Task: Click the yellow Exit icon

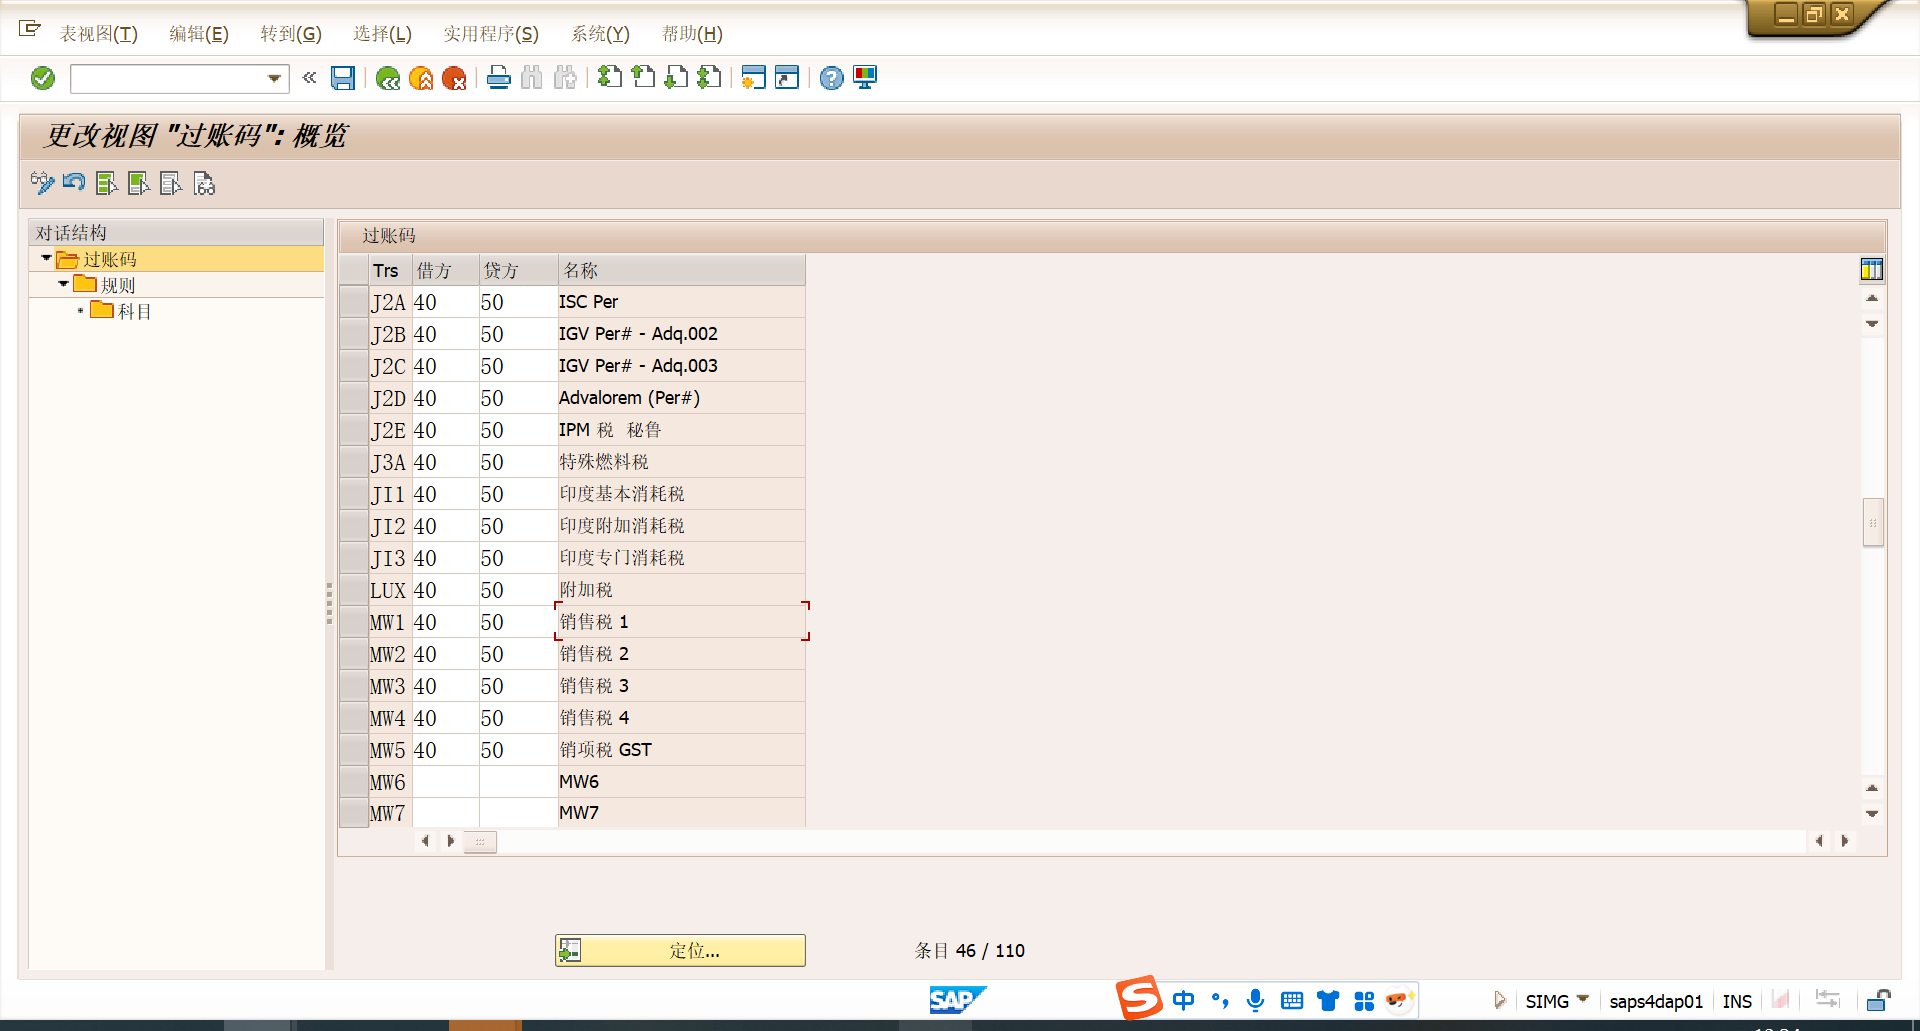Action: tap(421, 78)
